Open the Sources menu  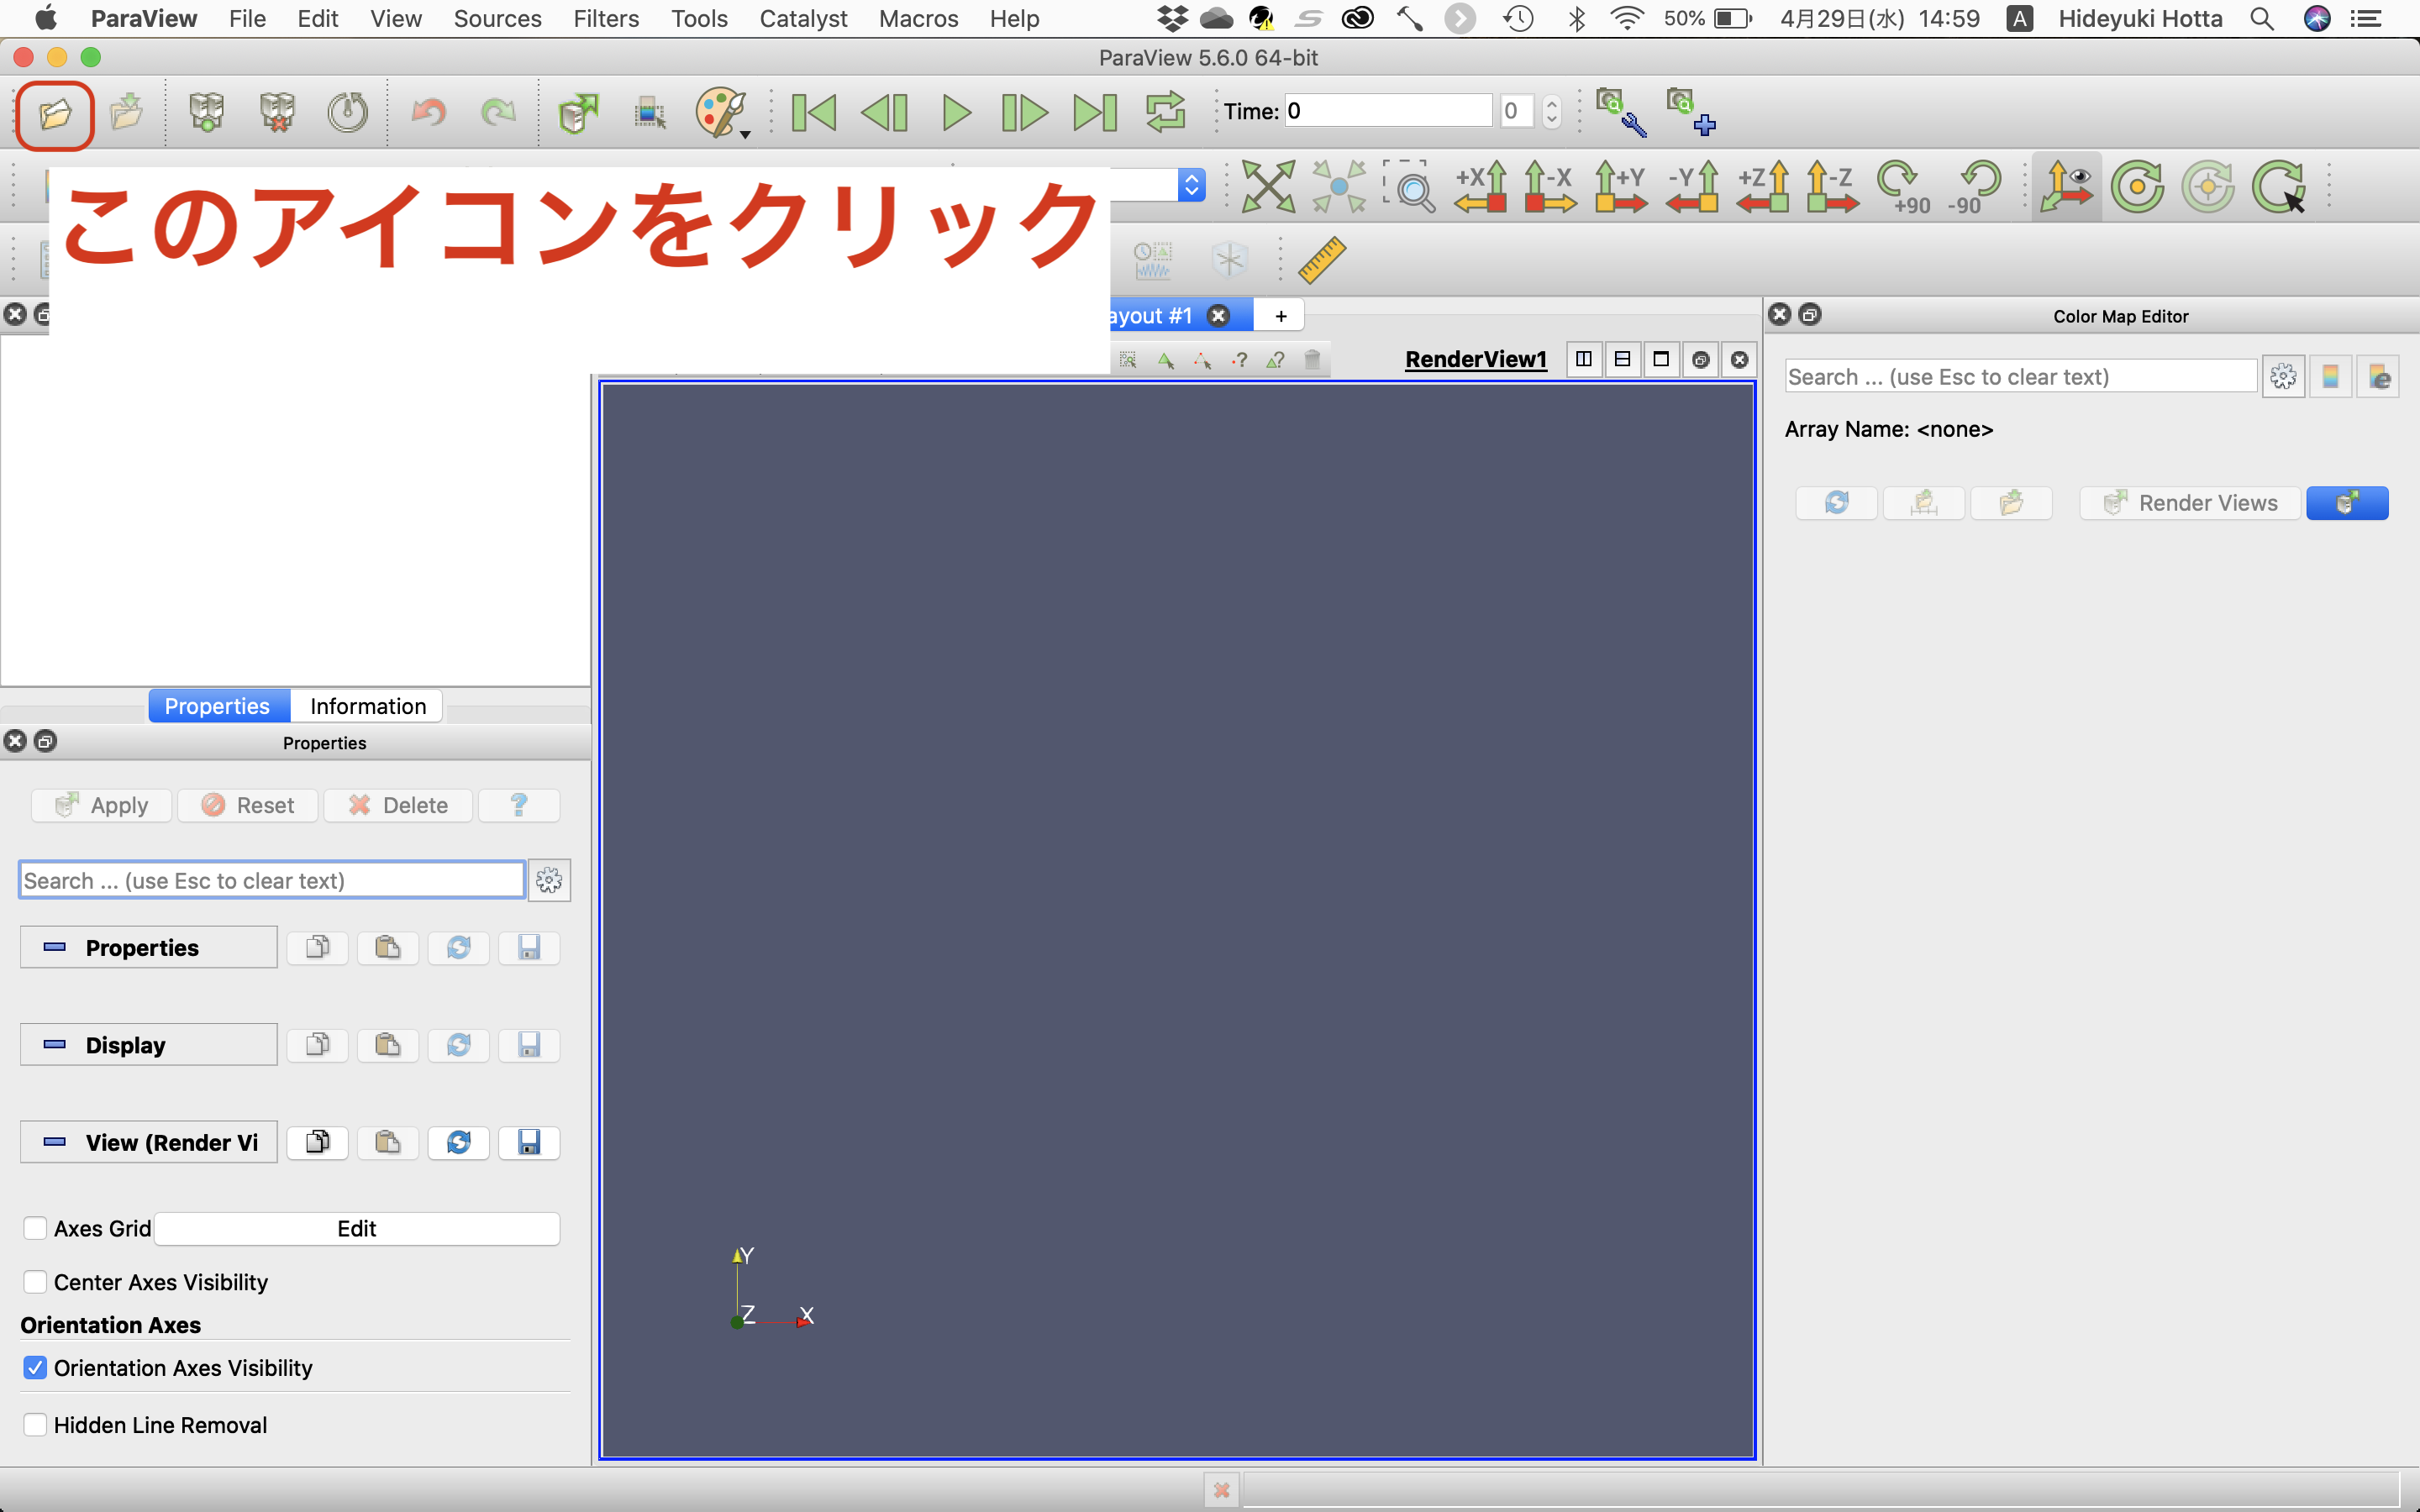[497, 18]
